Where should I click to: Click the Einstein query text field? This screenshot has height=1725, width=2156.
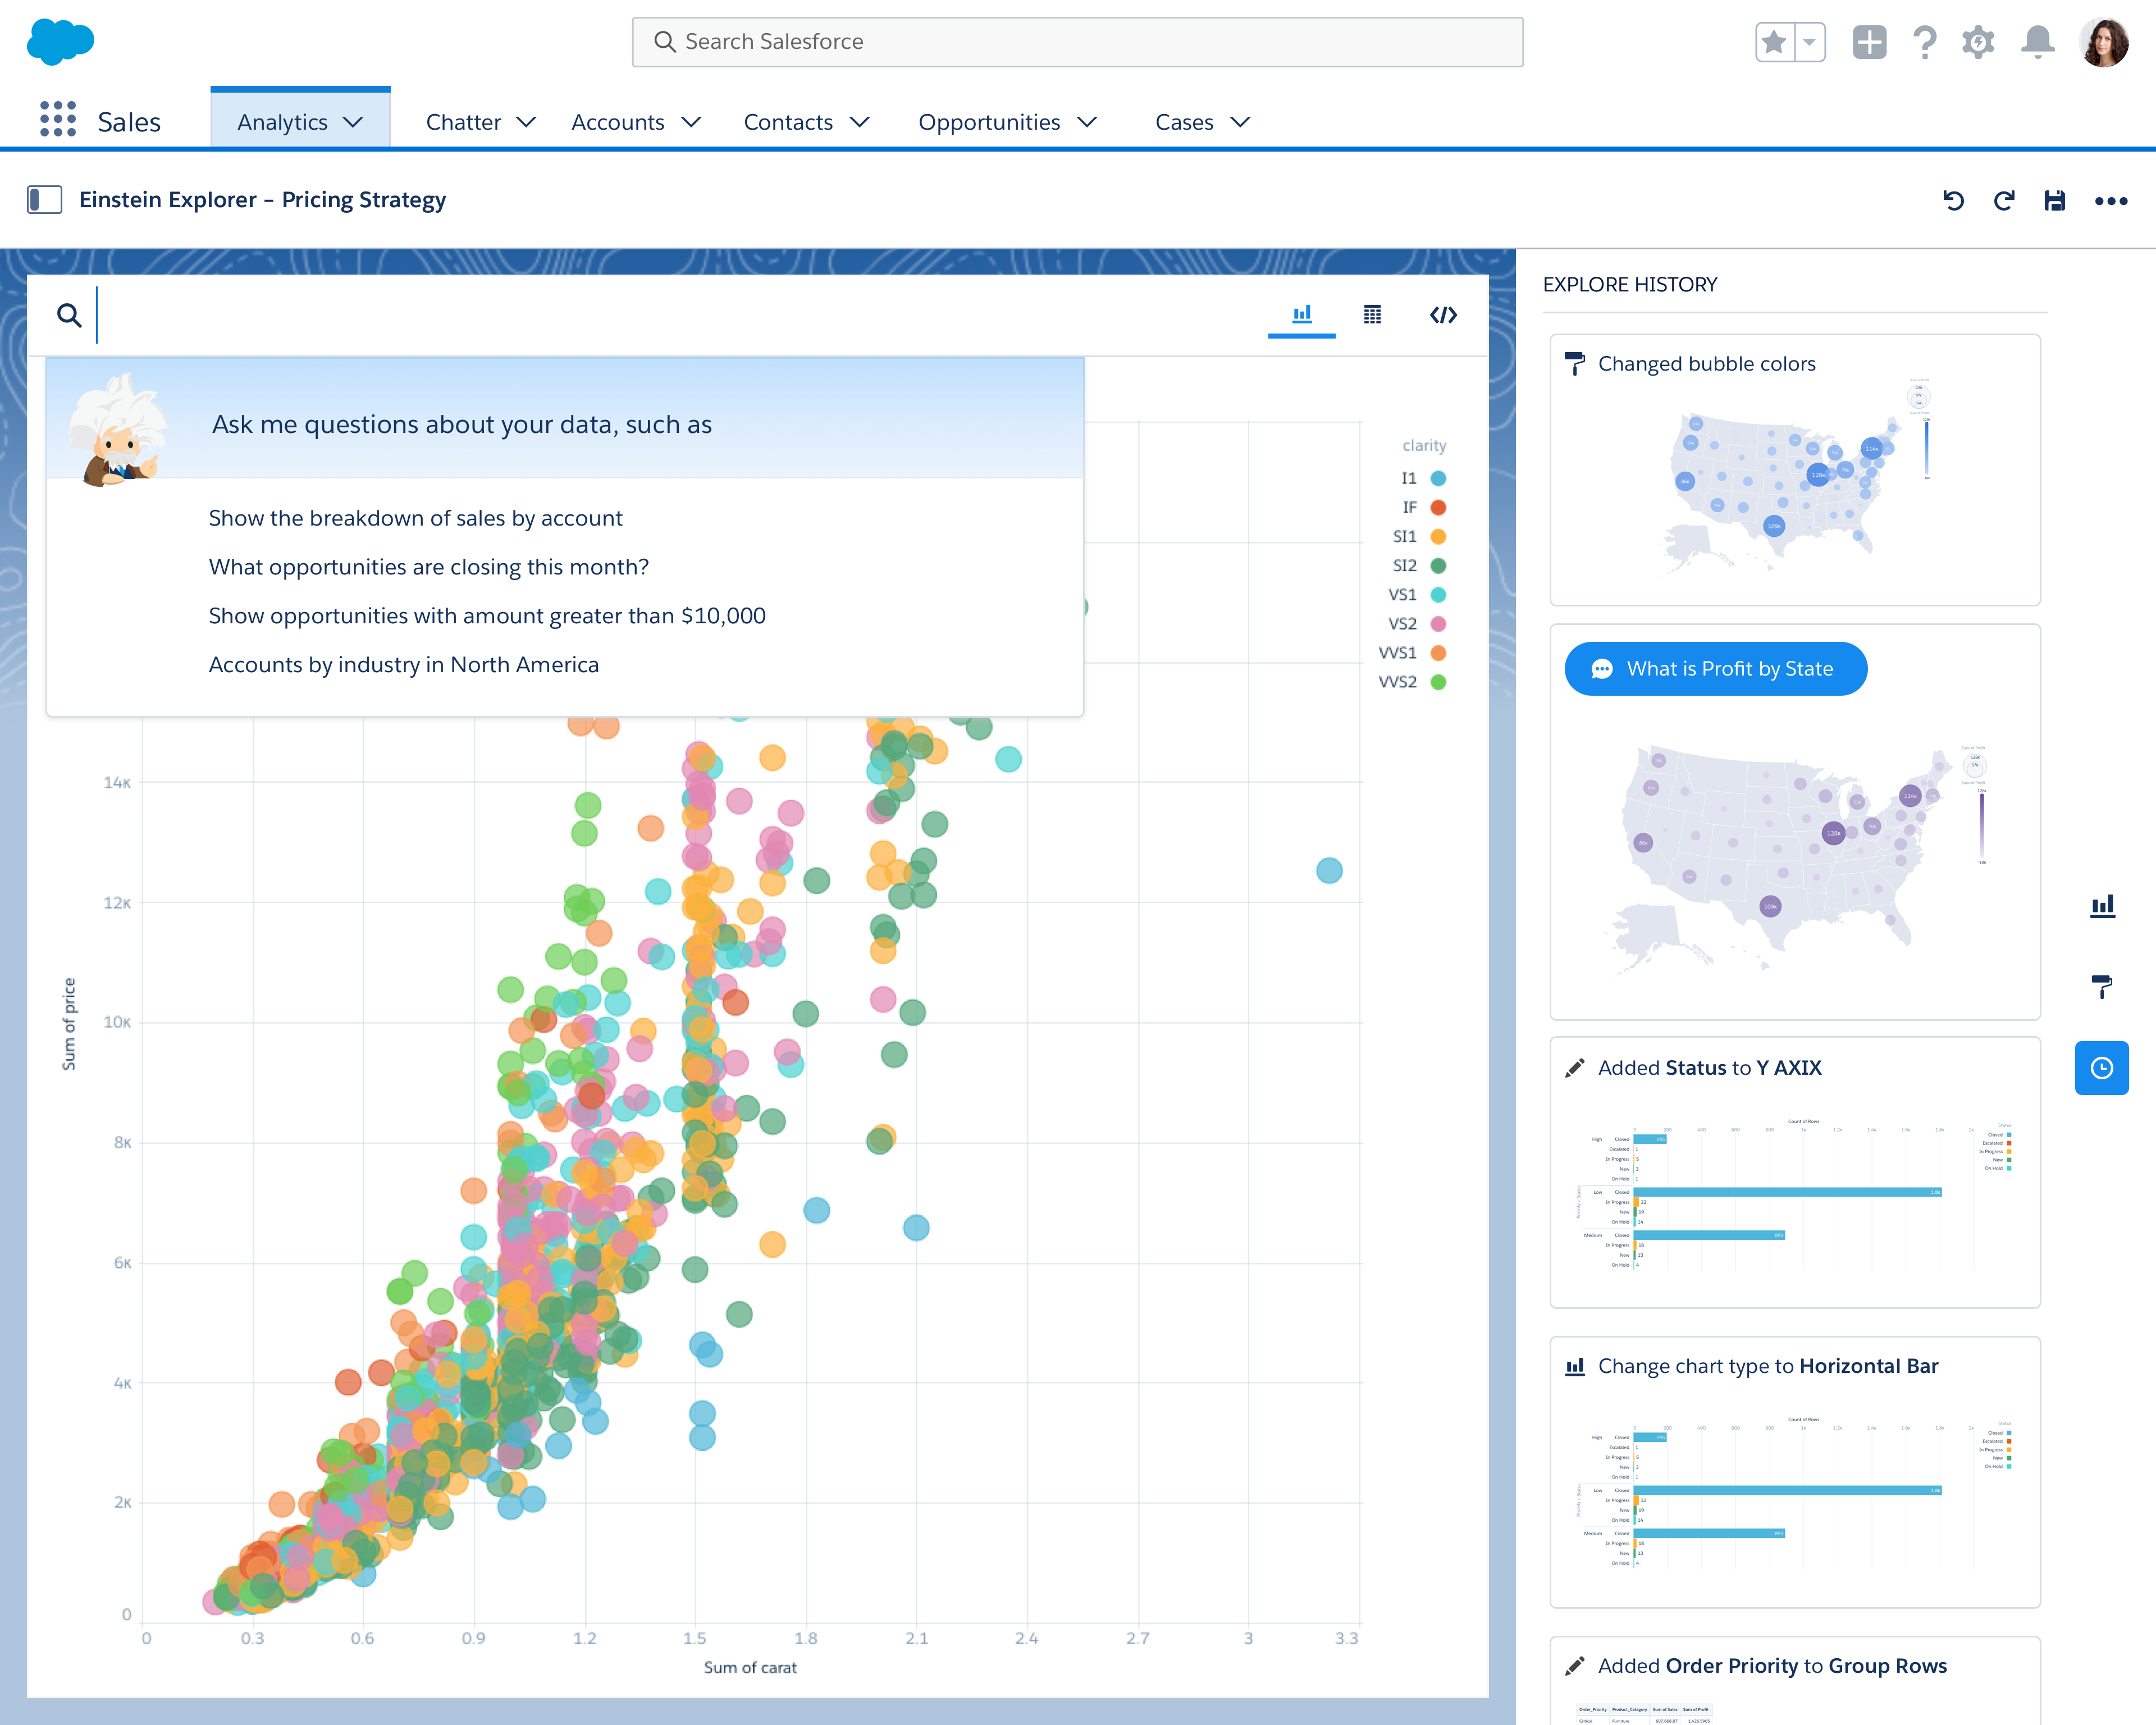(x=670, y=315)
